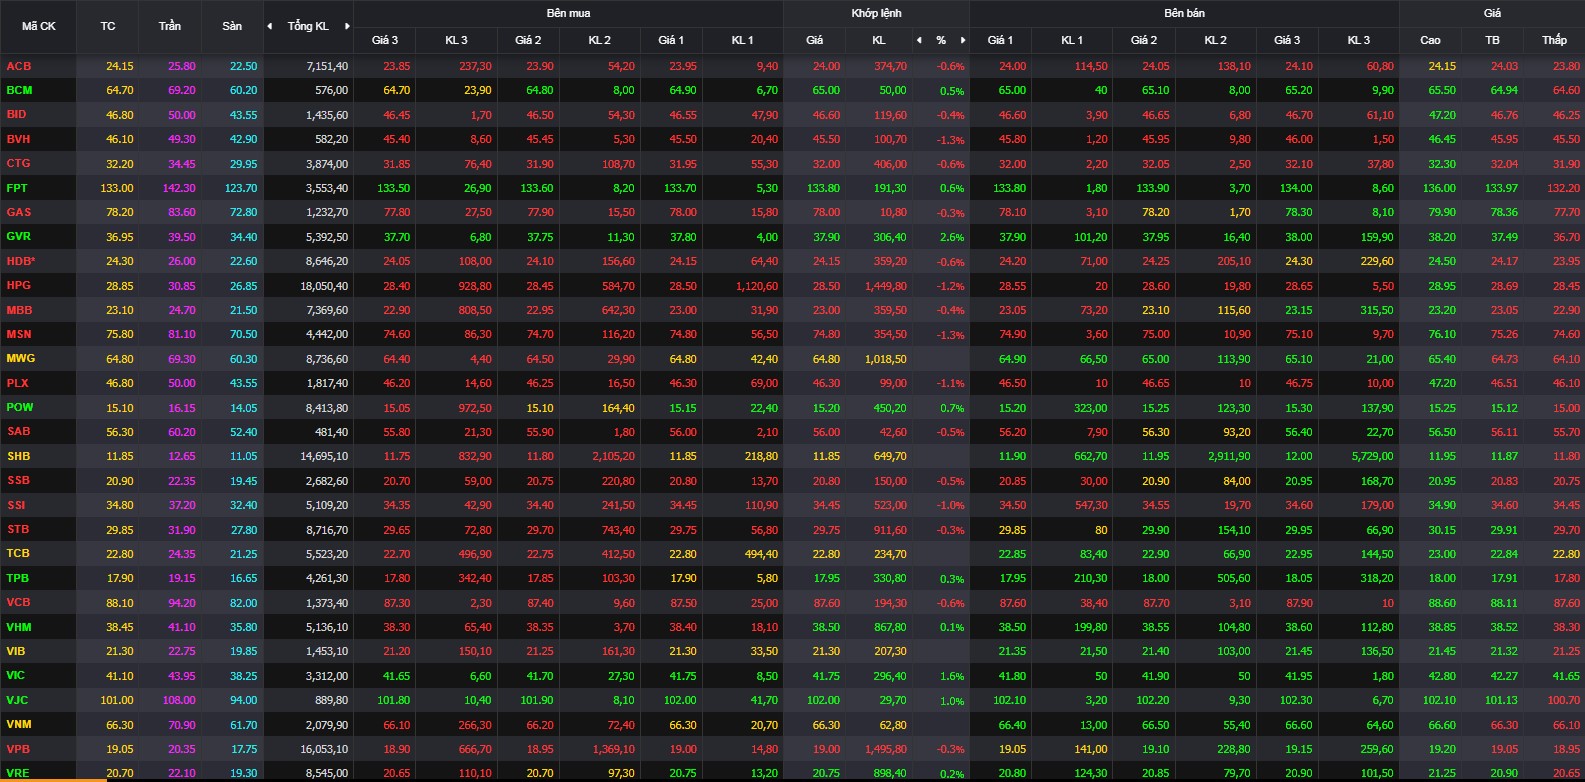The height and width of the screenshot is (782, 1585).
Task: Click VPB total volume 16,053,10
Action: tap(325, 749)
